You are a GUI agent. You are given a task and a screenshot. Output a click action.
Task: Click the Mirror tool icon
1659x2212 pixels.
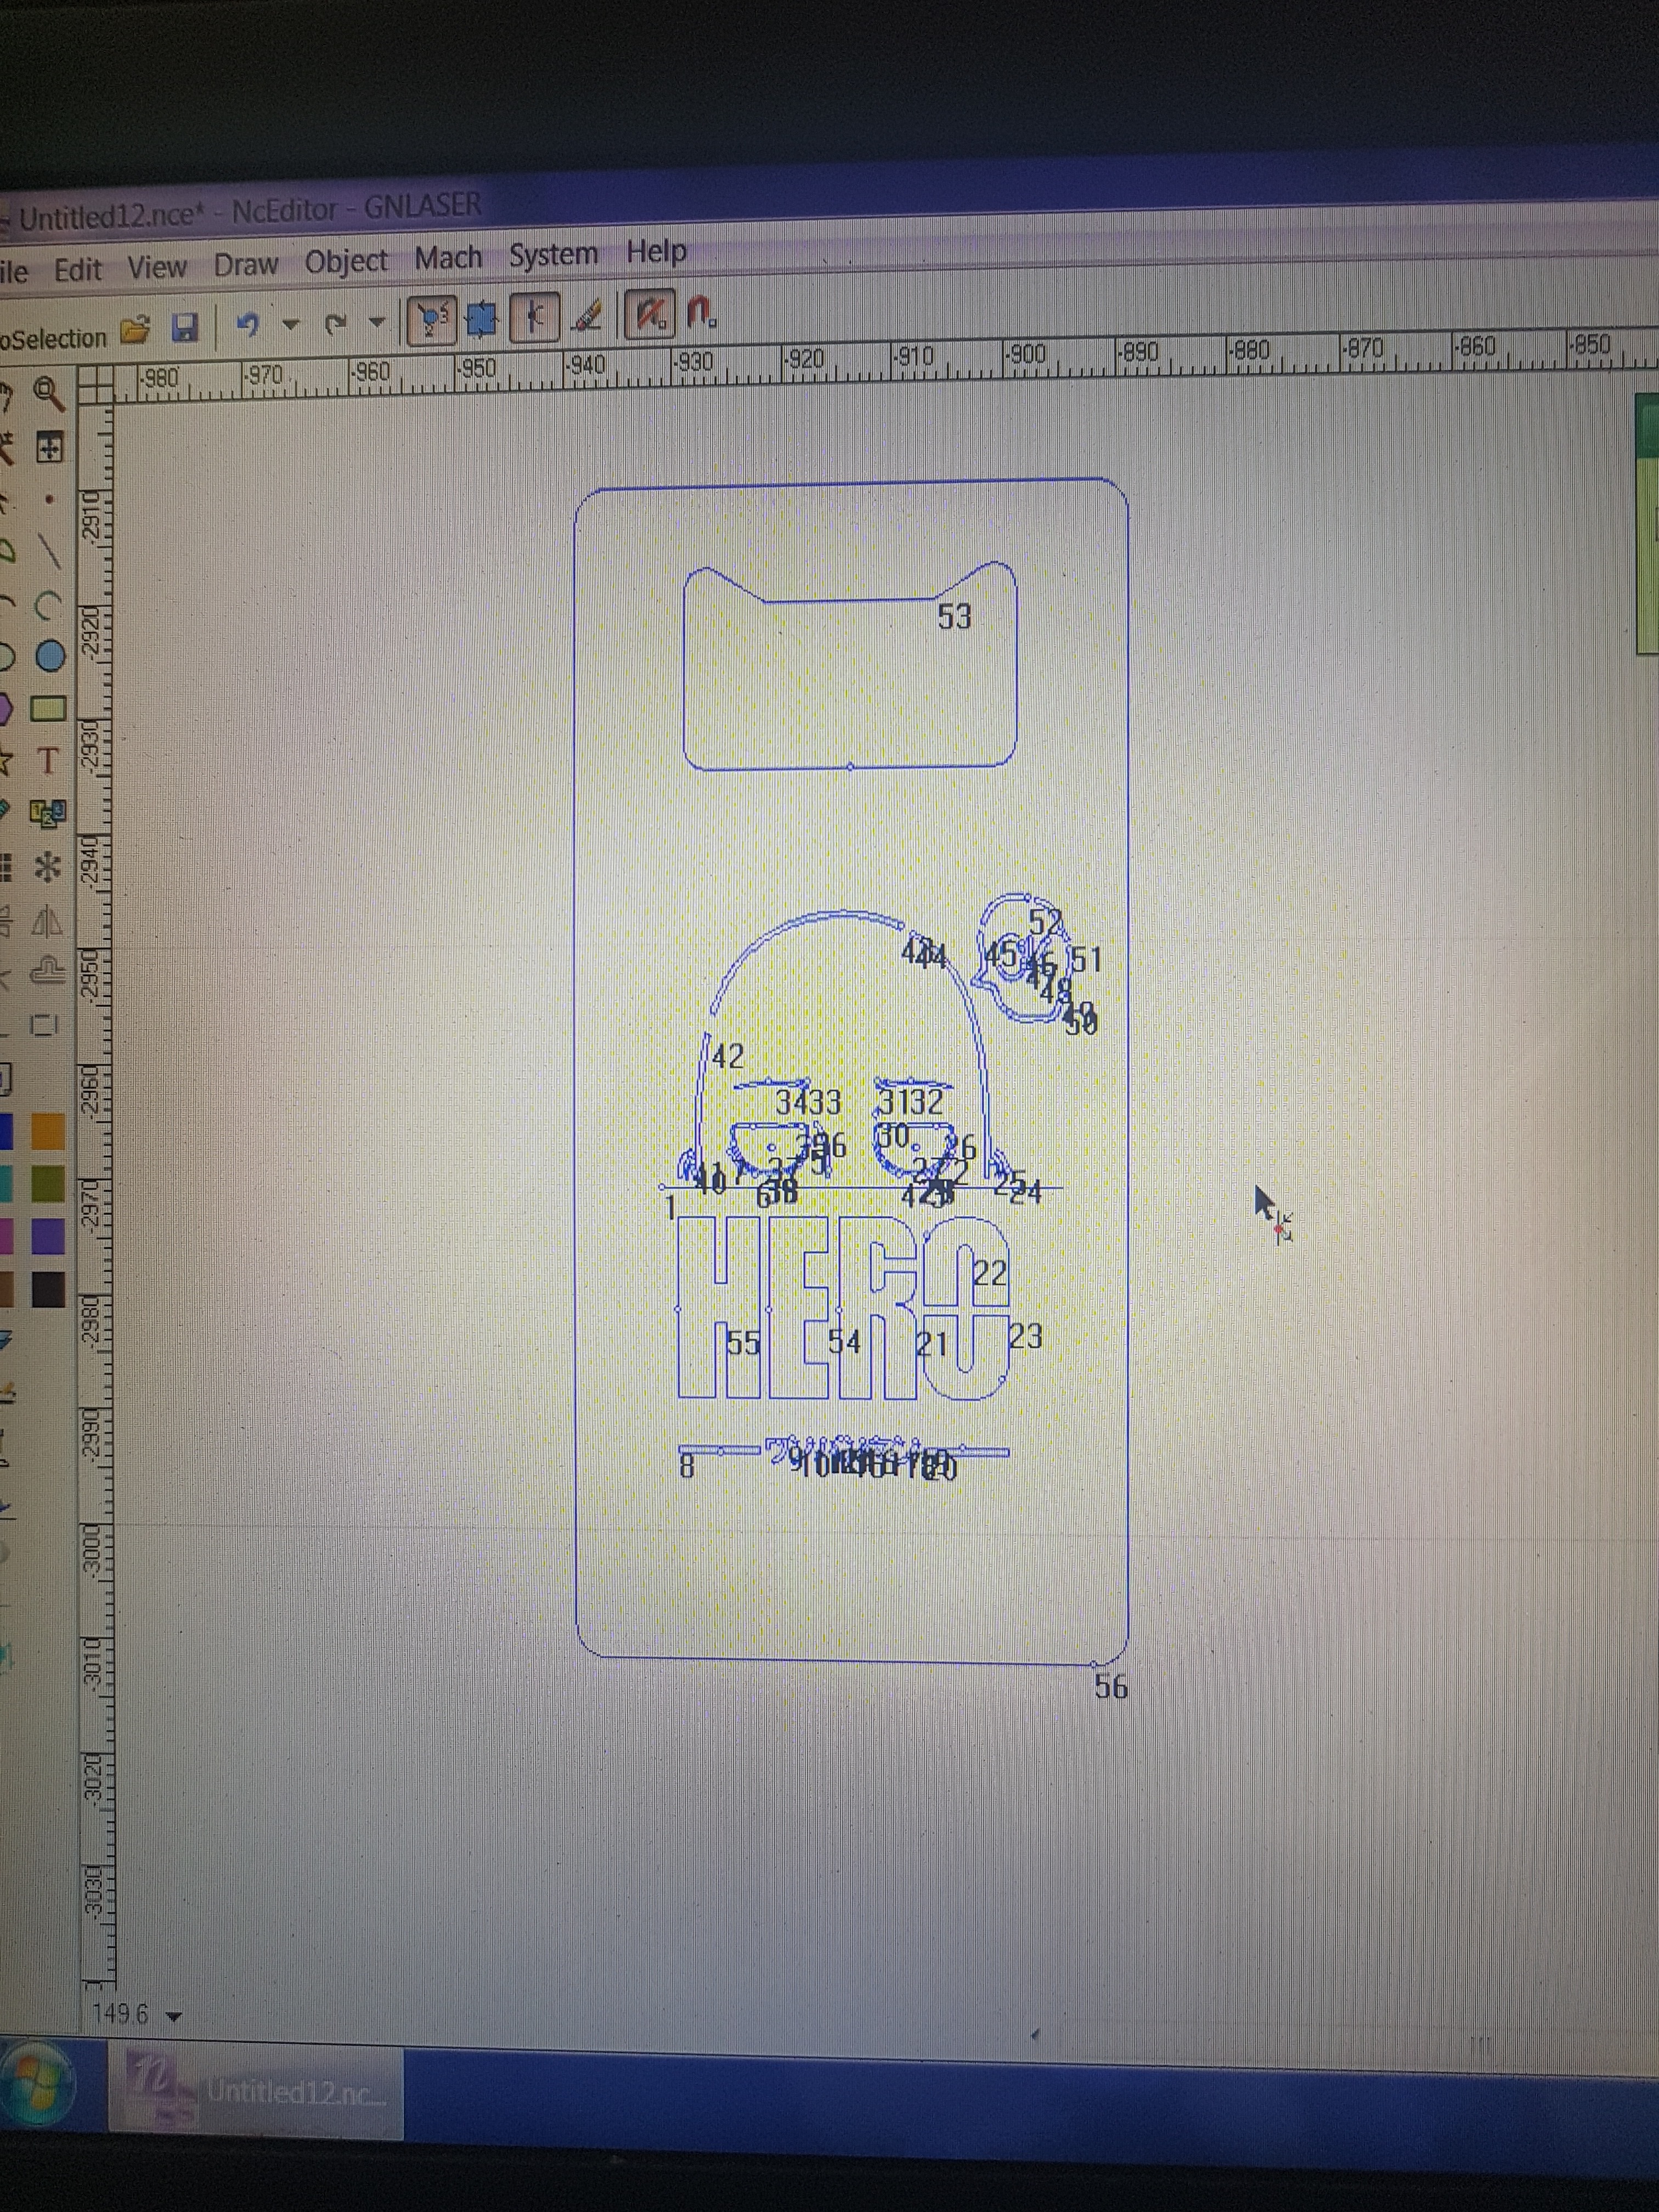46,922
